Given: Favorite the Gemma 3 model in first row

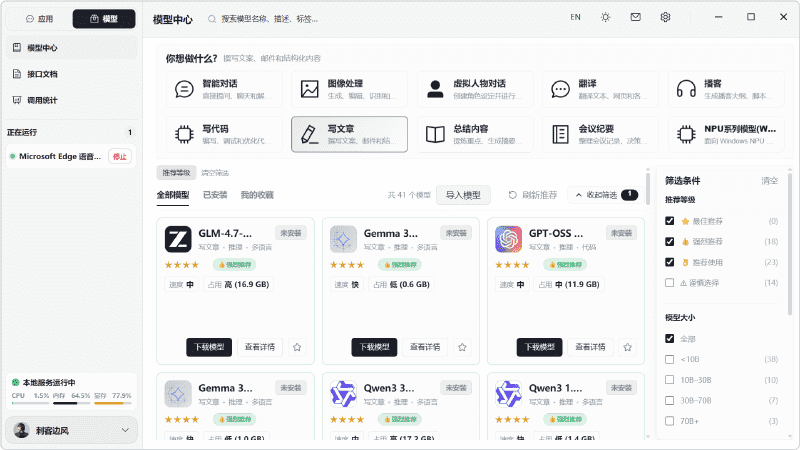Looking at the screenshot, I should click(462, 347).
